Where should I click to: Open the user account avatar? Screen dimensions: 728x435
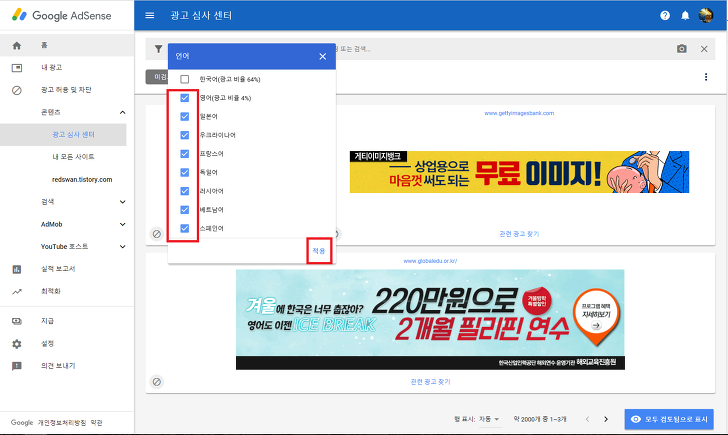[x=706, y=15]
